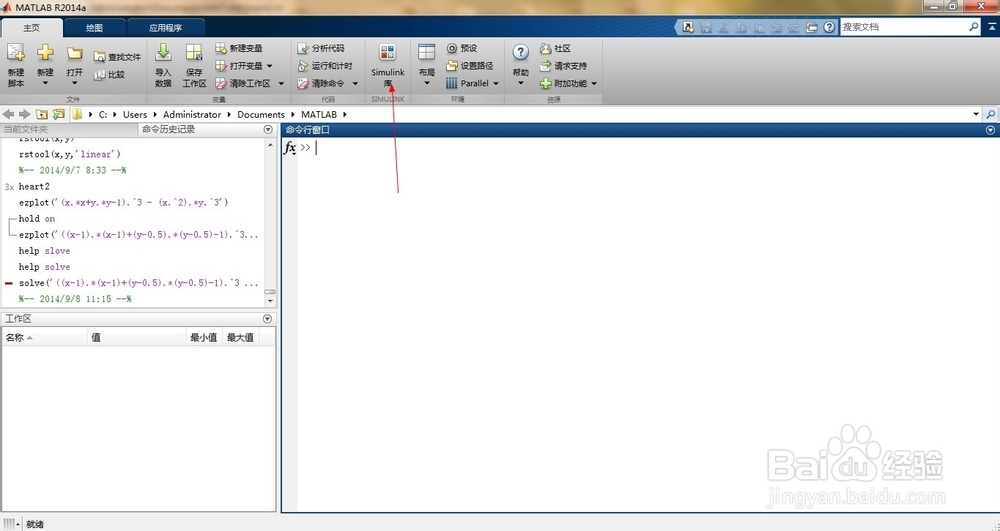Expand the Add-Ons (附加功能) dropdown
1000x531 pixels.
coord(594,84)
